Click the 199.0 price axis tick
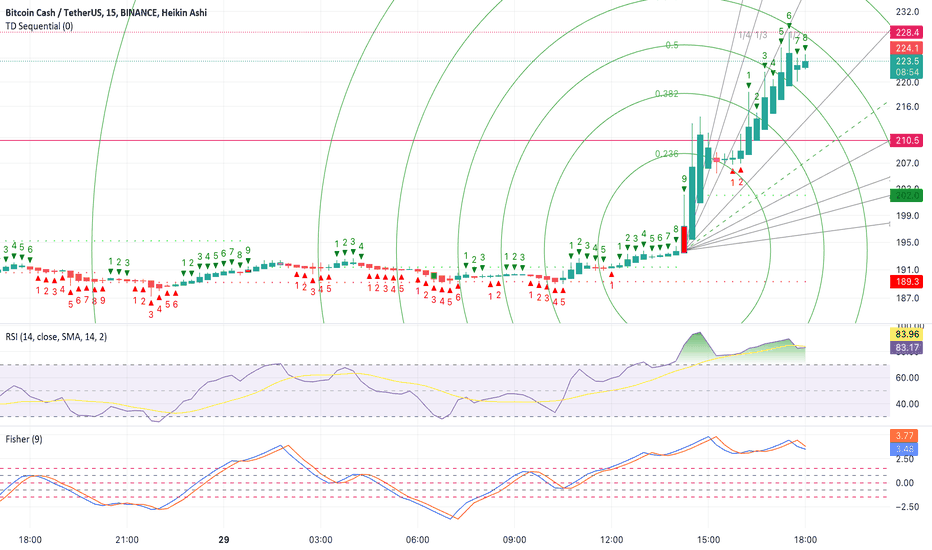This screenshot has width=932, height=550. [x=907, y=216]
